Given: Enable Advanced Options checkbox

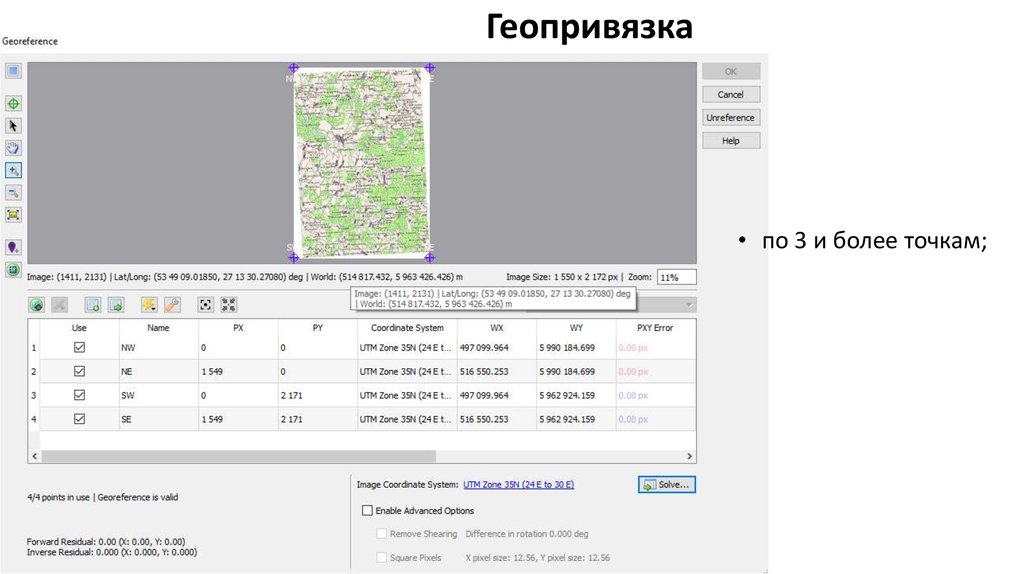Looking at the screenshot, I should coord(367,511).
